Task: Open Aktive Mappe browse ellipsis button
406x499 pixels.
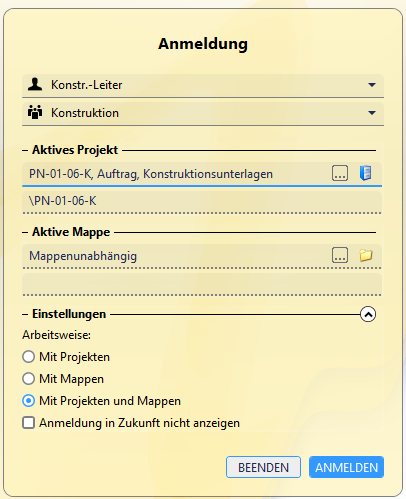Action: pos(340,255)
